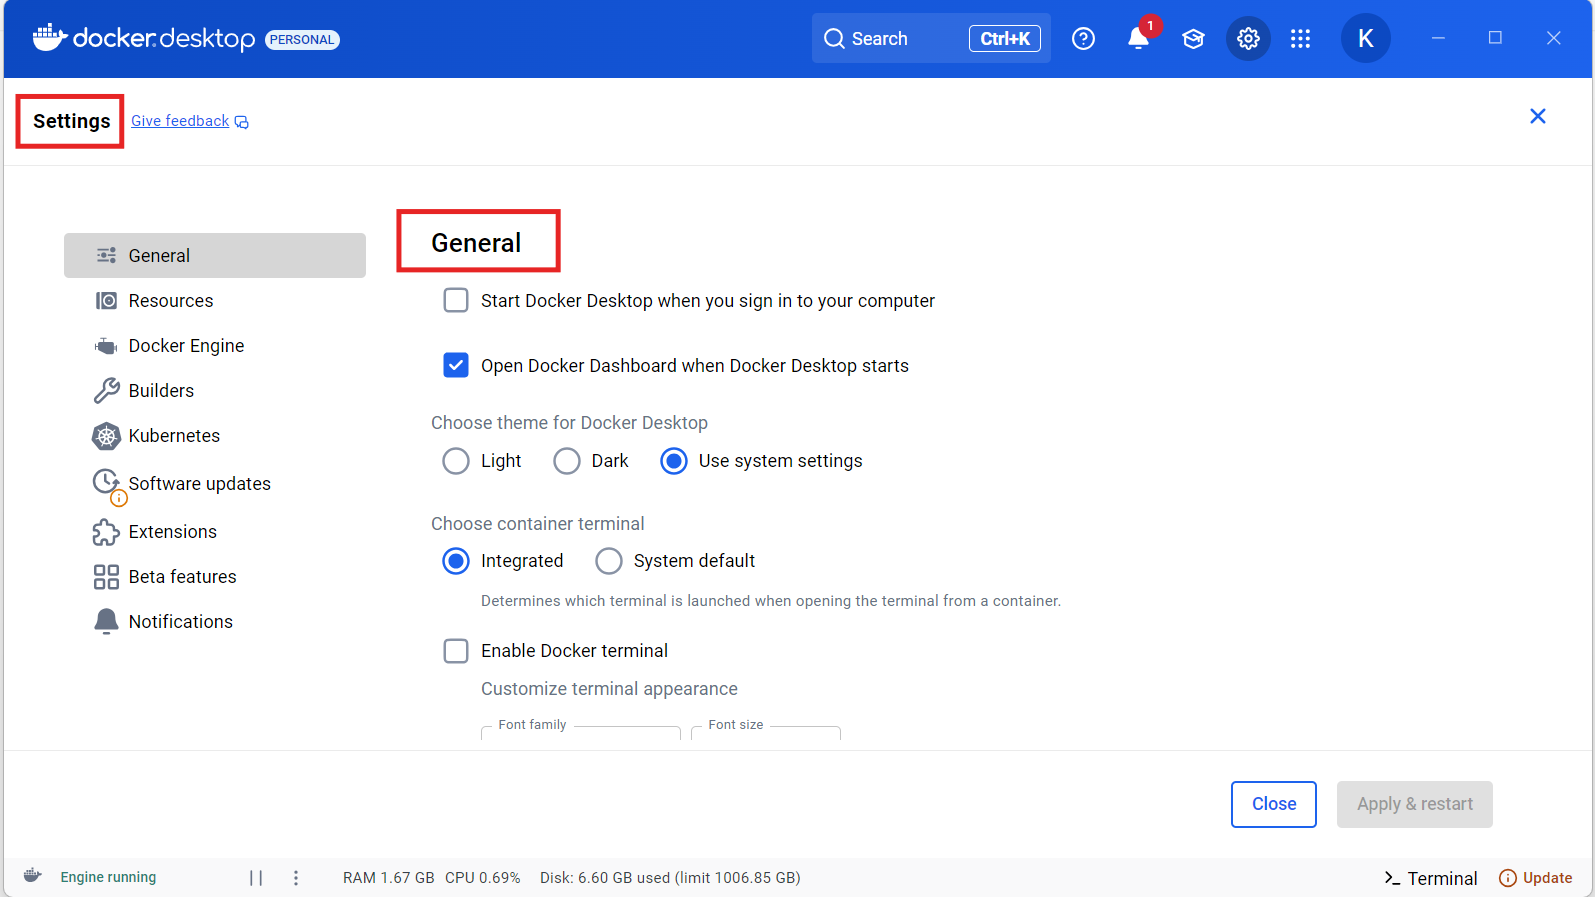
Task: Select the Dark theme radio button
Action: 567,461
